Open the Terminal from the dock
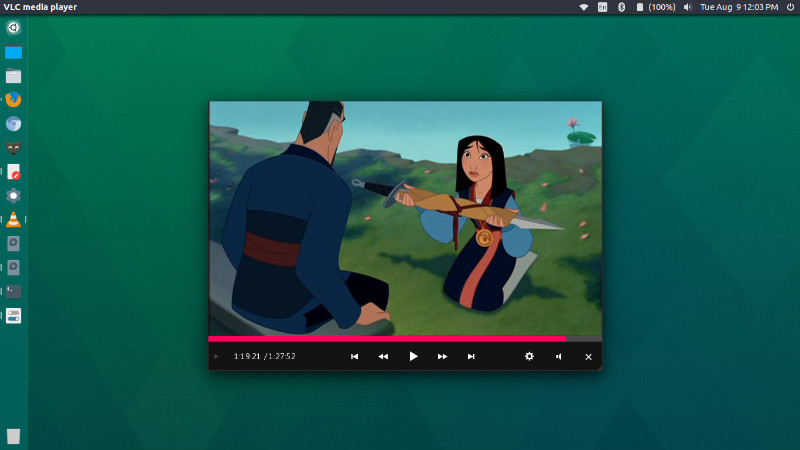 tap(13, 291)
